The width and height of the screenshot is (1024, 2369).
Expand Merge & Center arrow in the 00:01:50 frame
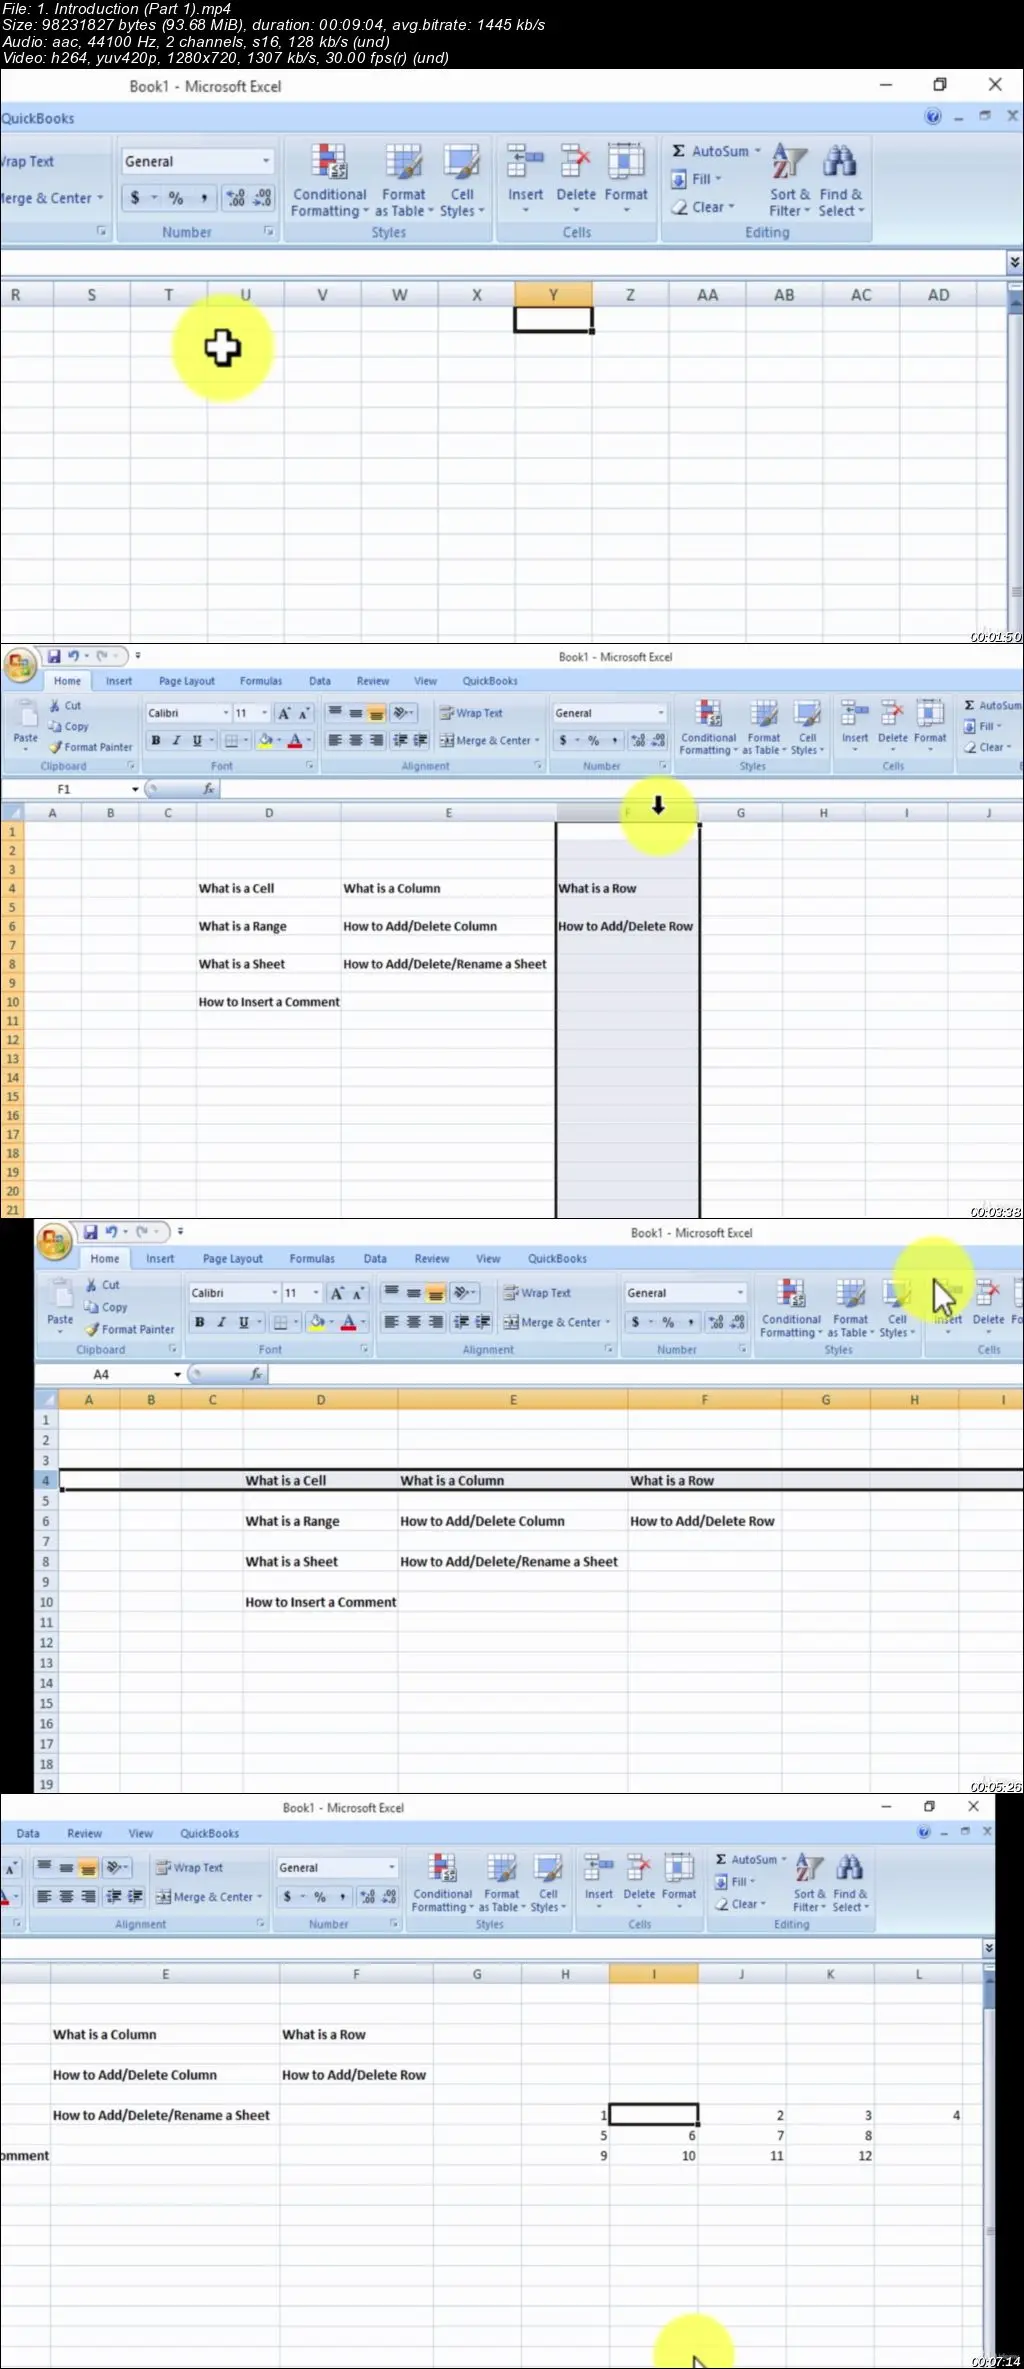coord(100,198)
